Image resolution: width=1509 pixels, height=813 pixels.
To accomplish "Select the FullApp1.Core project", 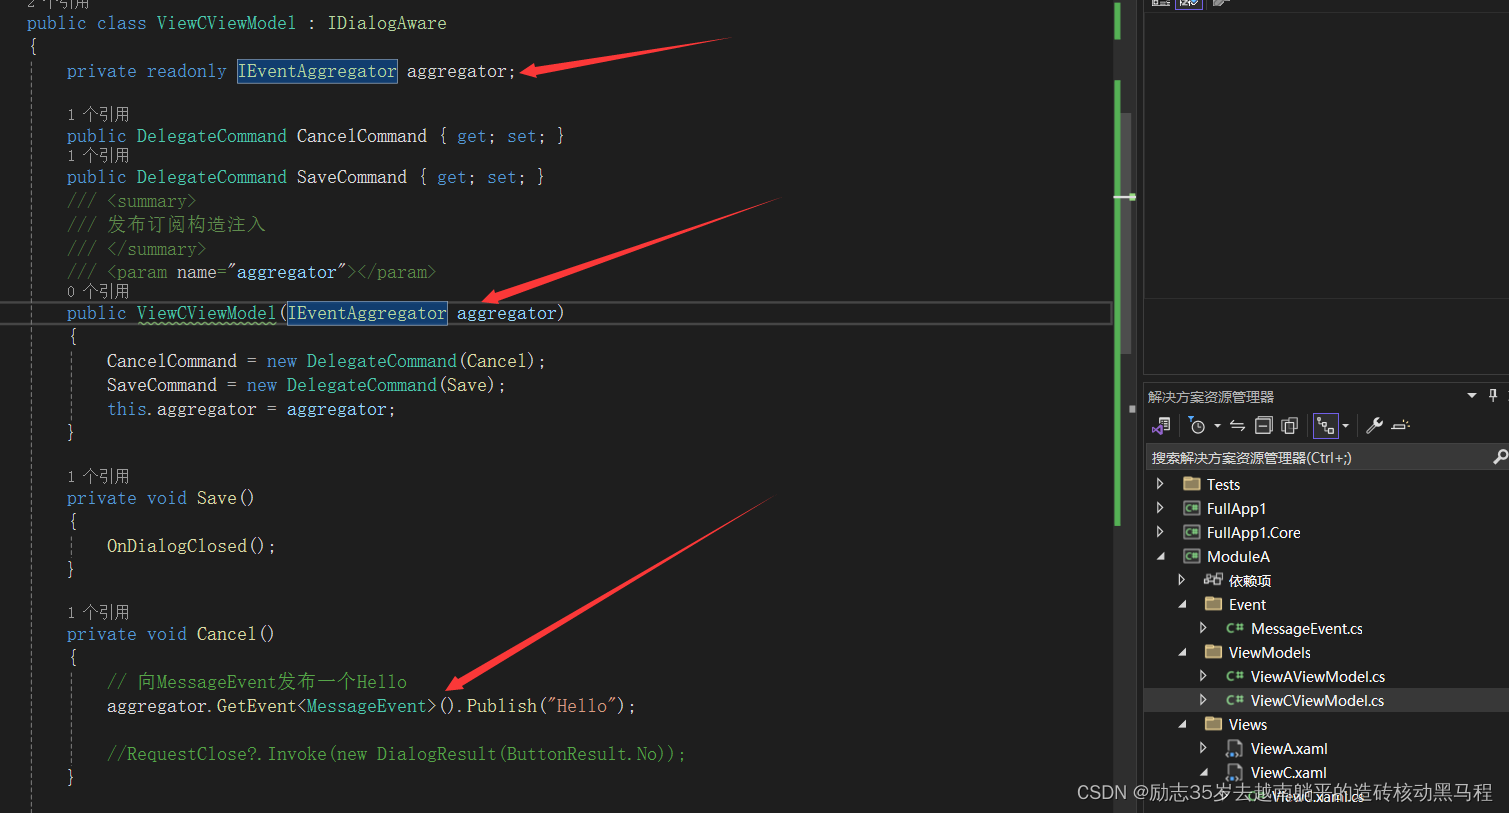I will pos(1253,532).
